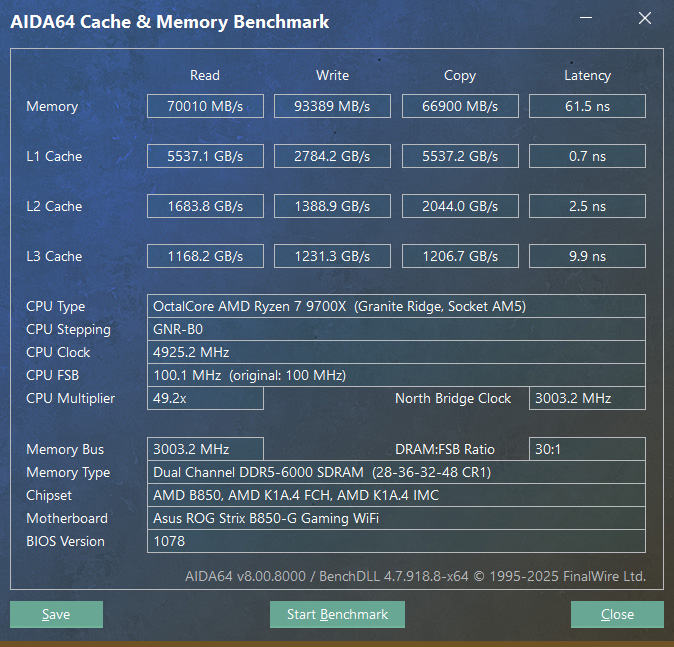Click the BIOS Version 1078 field

click(396, 541)
